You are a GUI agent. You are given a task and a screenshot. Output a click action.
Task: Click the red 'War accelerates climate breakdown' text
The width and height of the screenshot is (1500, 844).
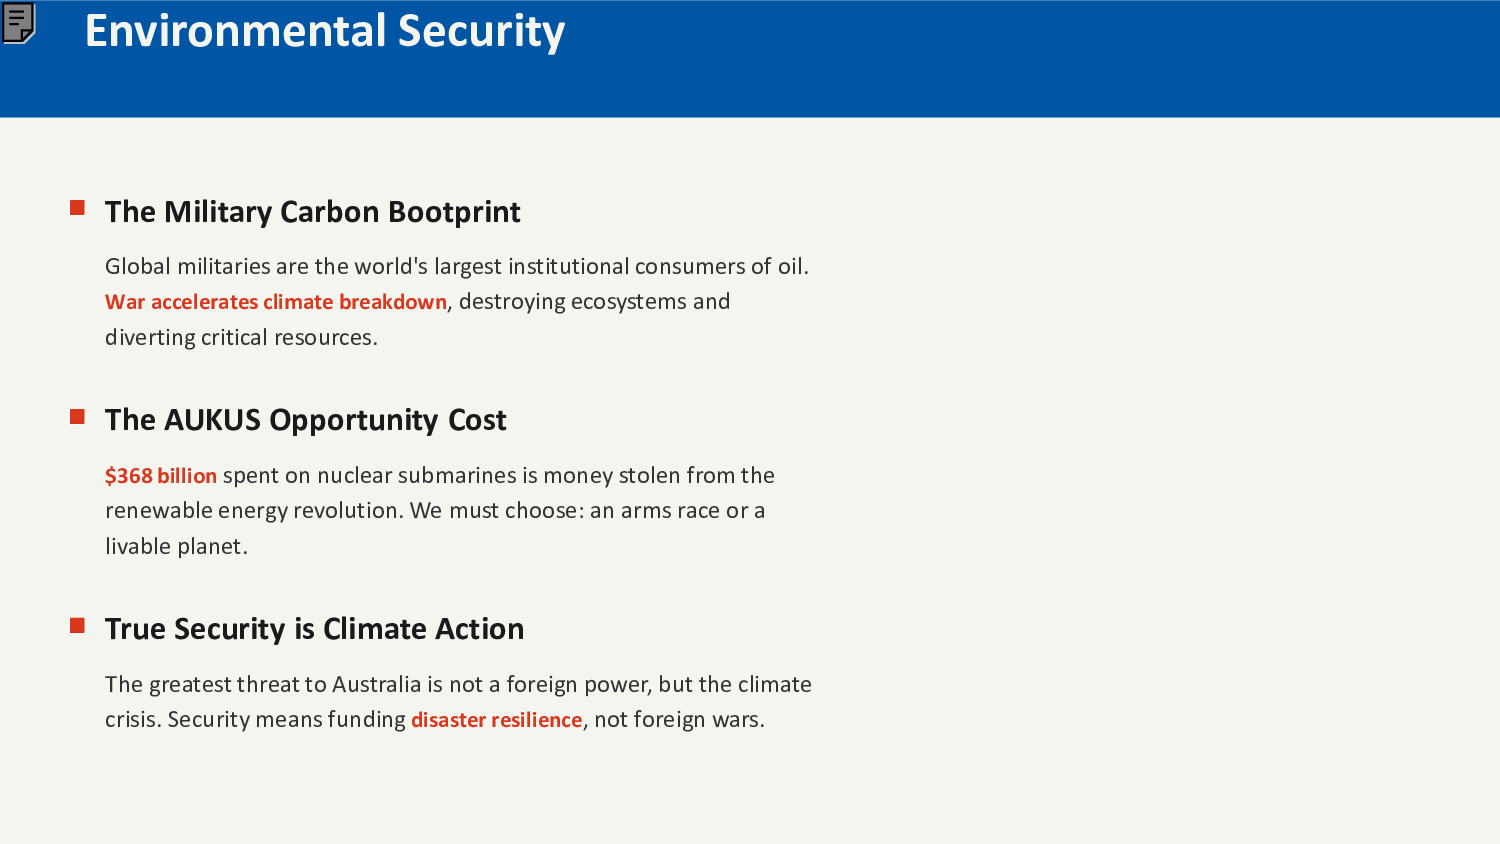pos(275,302)
